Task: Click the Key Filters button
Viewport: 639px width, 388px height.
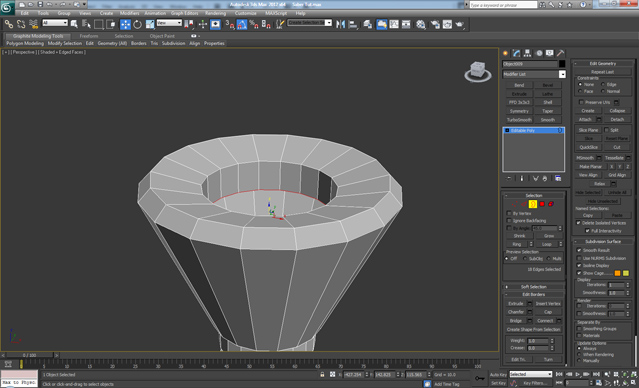Action: click(535, 383)
